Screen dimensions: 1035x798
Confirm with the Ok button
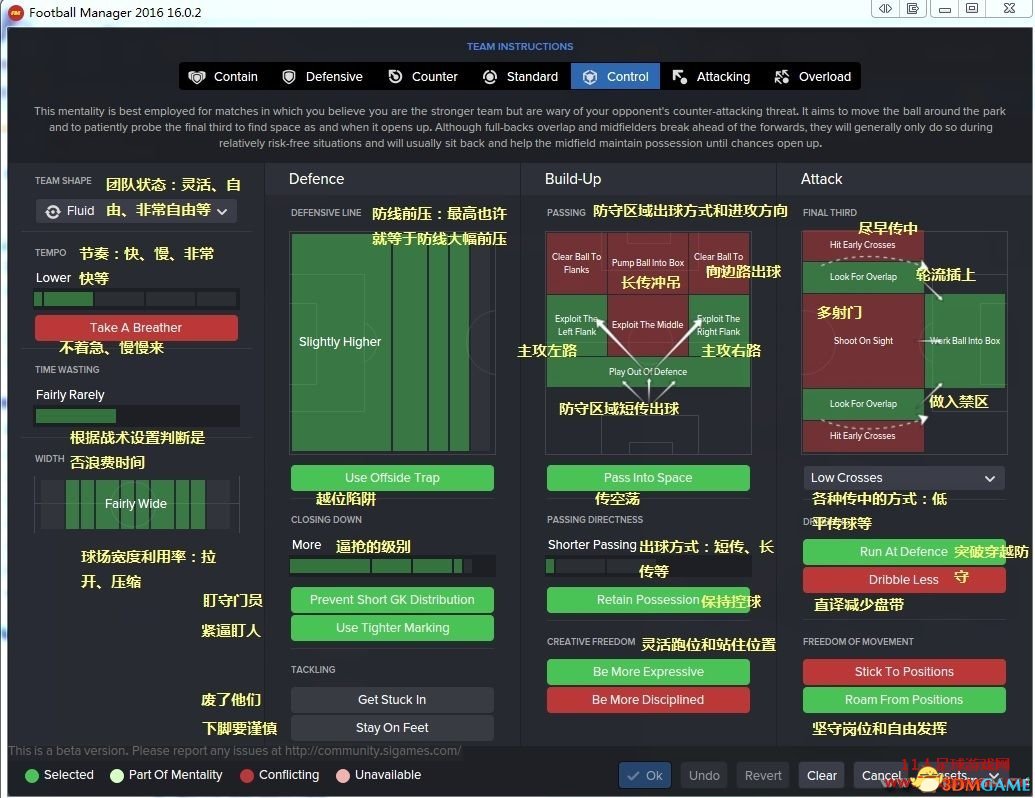pos(645,776)
